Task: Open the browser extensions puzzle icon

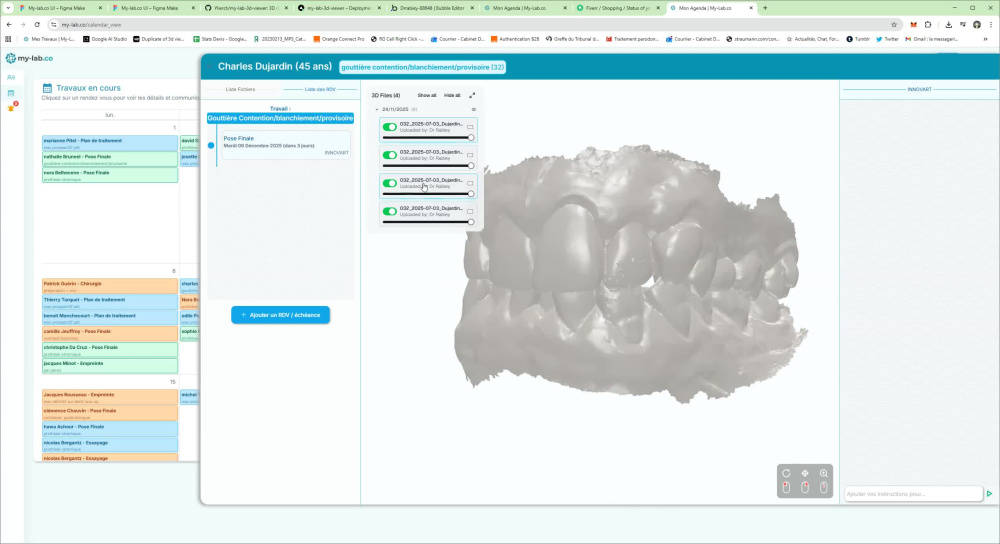Action: [x=928, y=24]
